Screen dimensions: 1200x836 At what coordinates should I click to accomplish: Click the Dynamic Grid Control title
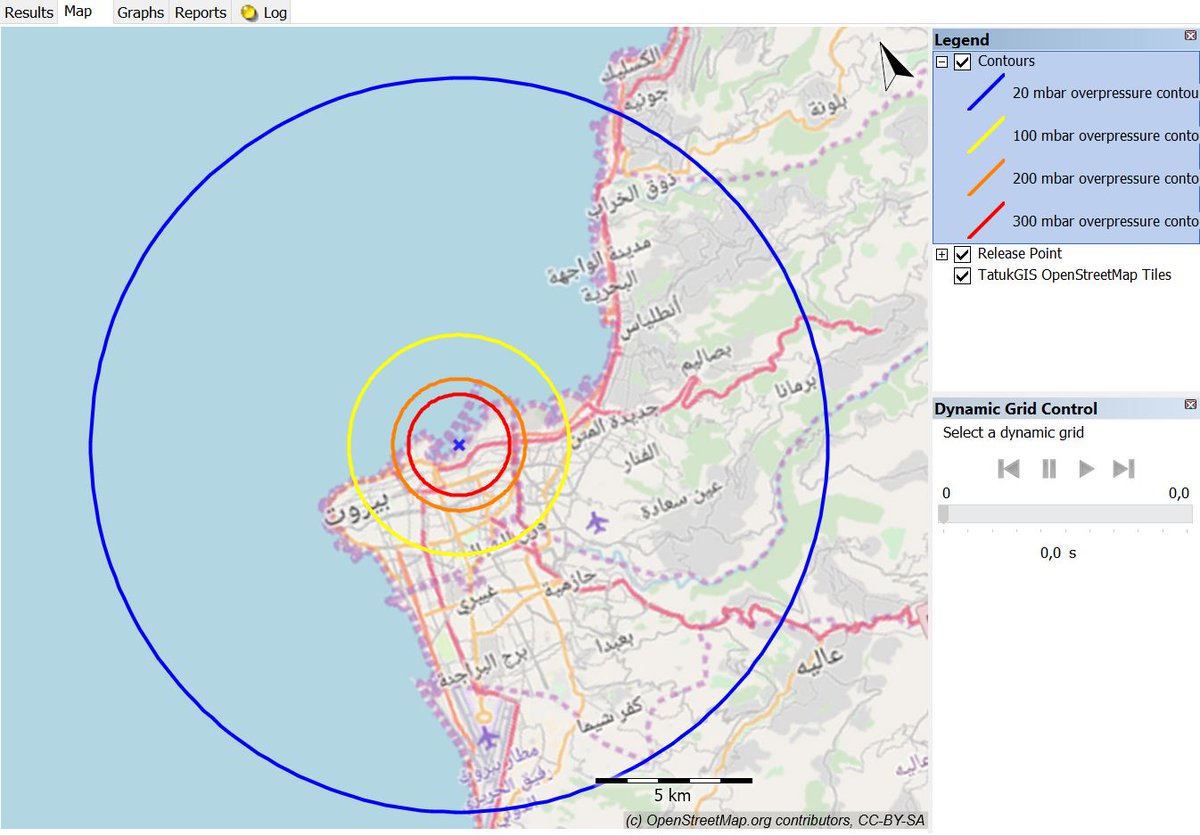pos(1016,408)
